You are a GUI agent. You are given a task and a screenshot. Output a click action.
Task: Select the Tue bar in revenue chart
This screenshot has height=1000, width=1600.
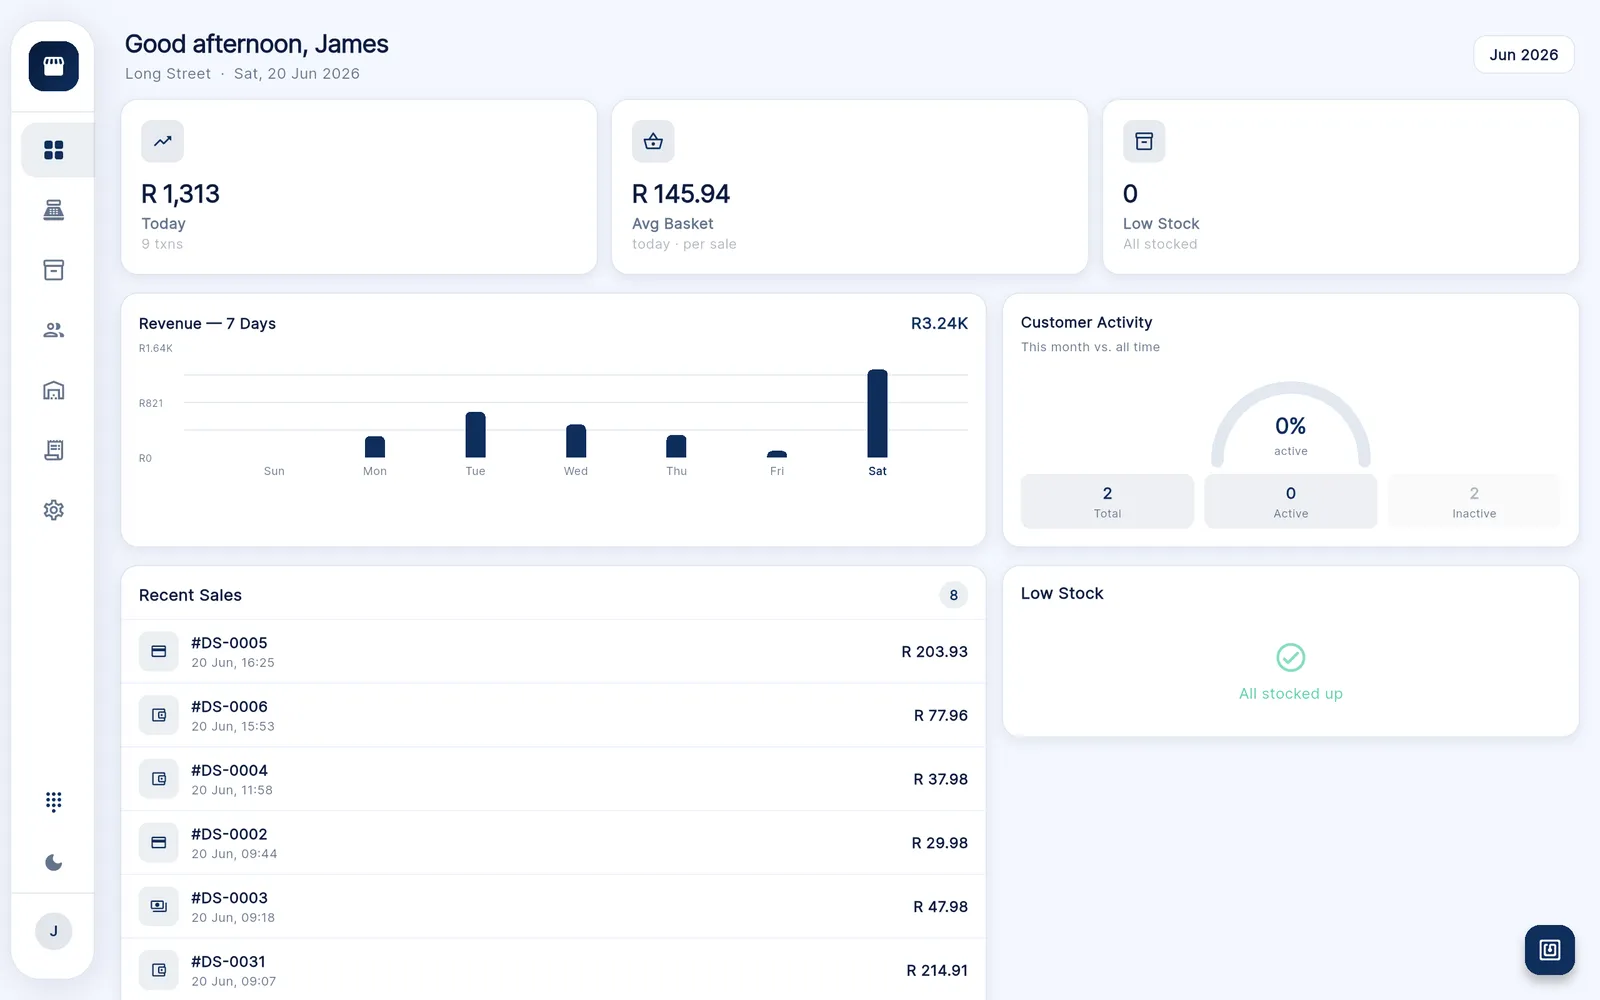[x=475, y=435]
